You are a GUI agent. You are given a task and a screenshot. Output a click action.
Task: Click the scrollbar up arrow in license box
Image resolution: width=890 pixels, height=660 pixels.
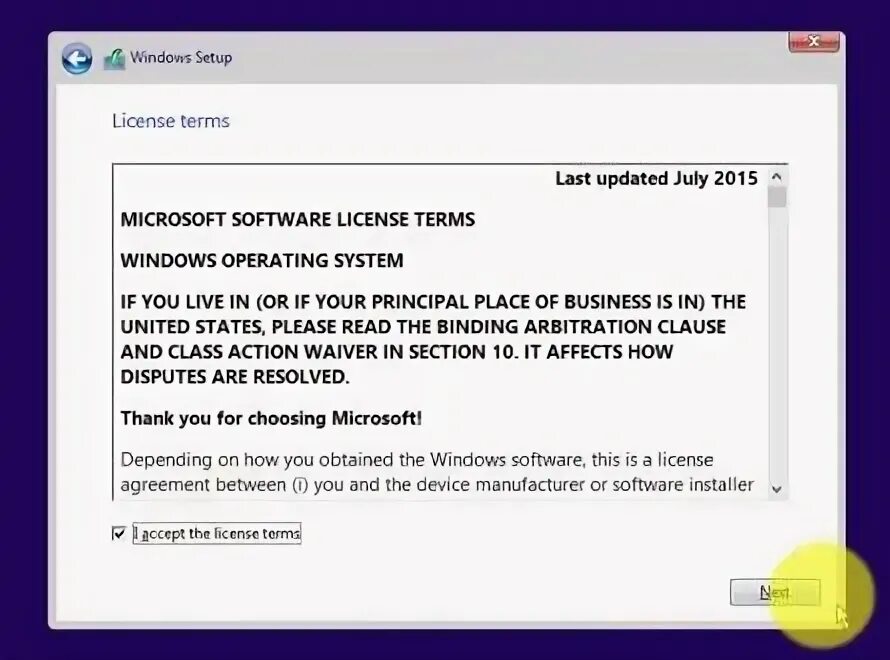[x=777, y=177]
